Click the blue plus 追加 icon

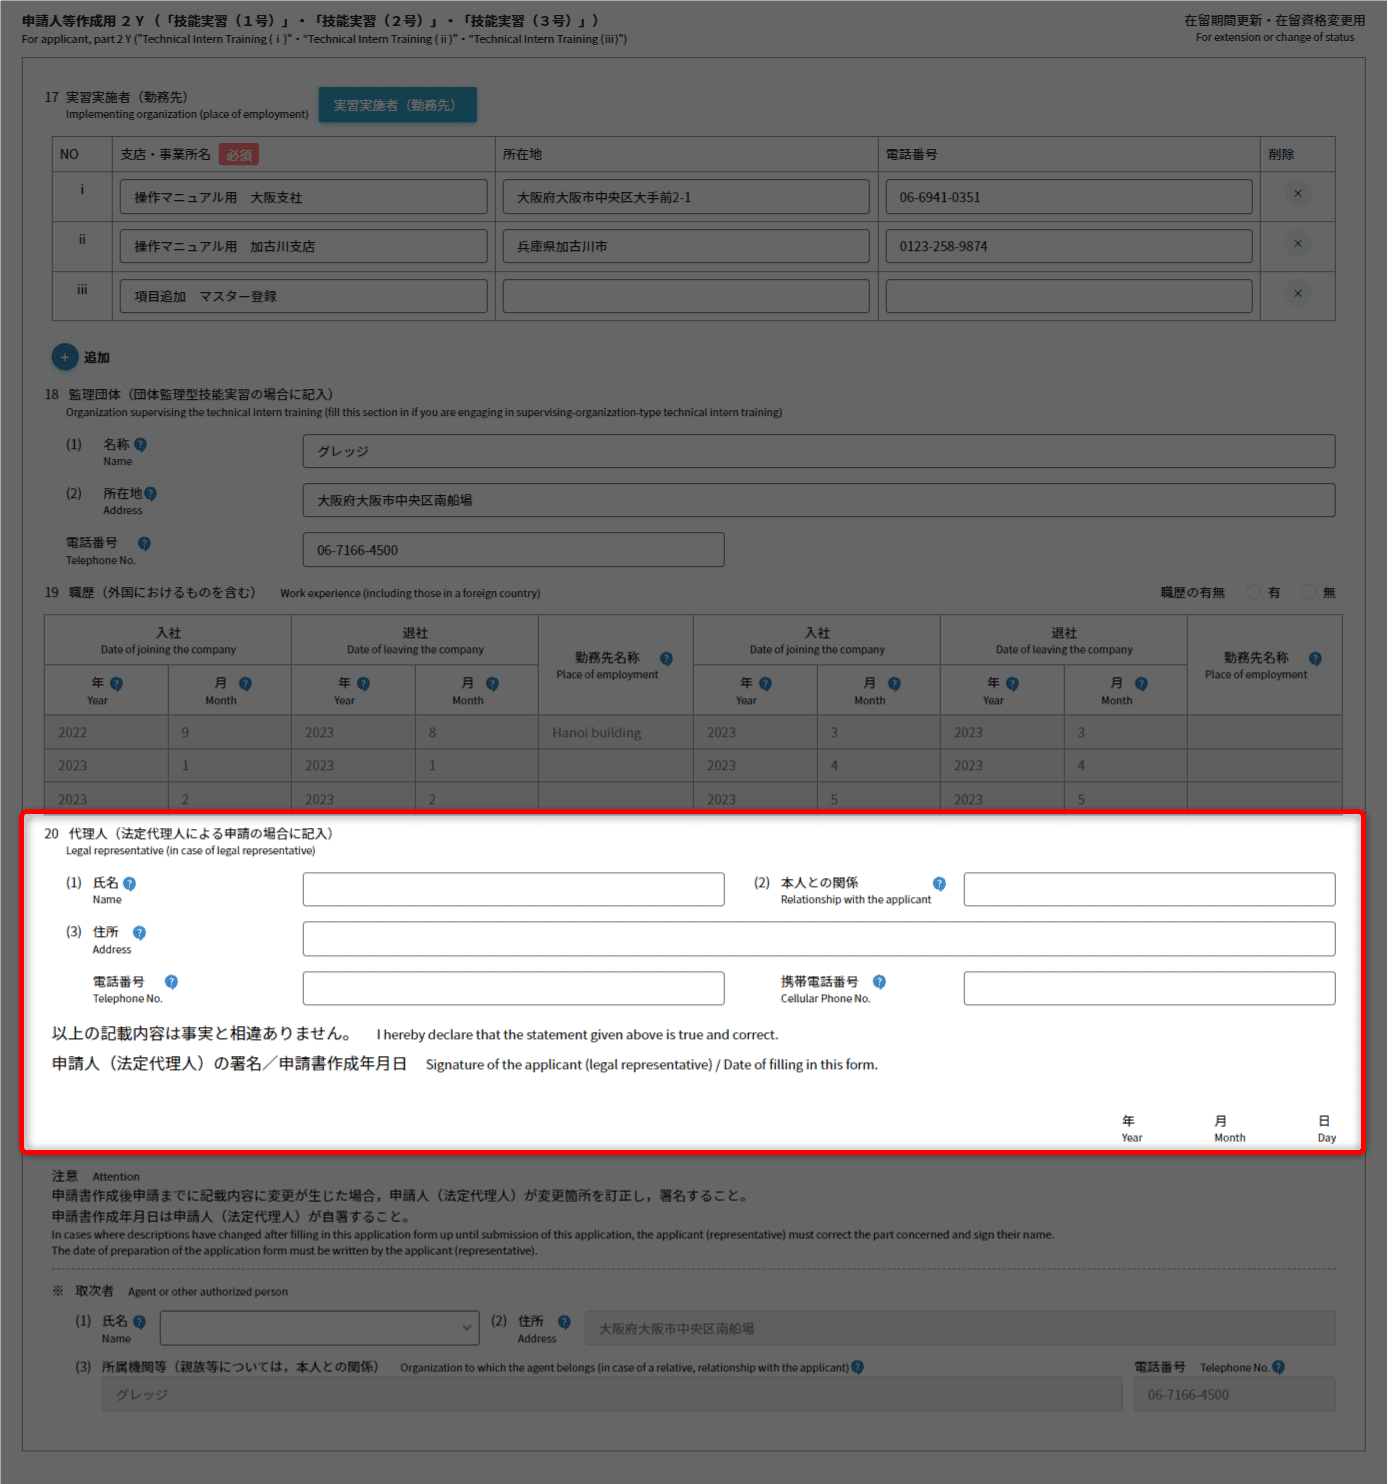coord(65,357)
